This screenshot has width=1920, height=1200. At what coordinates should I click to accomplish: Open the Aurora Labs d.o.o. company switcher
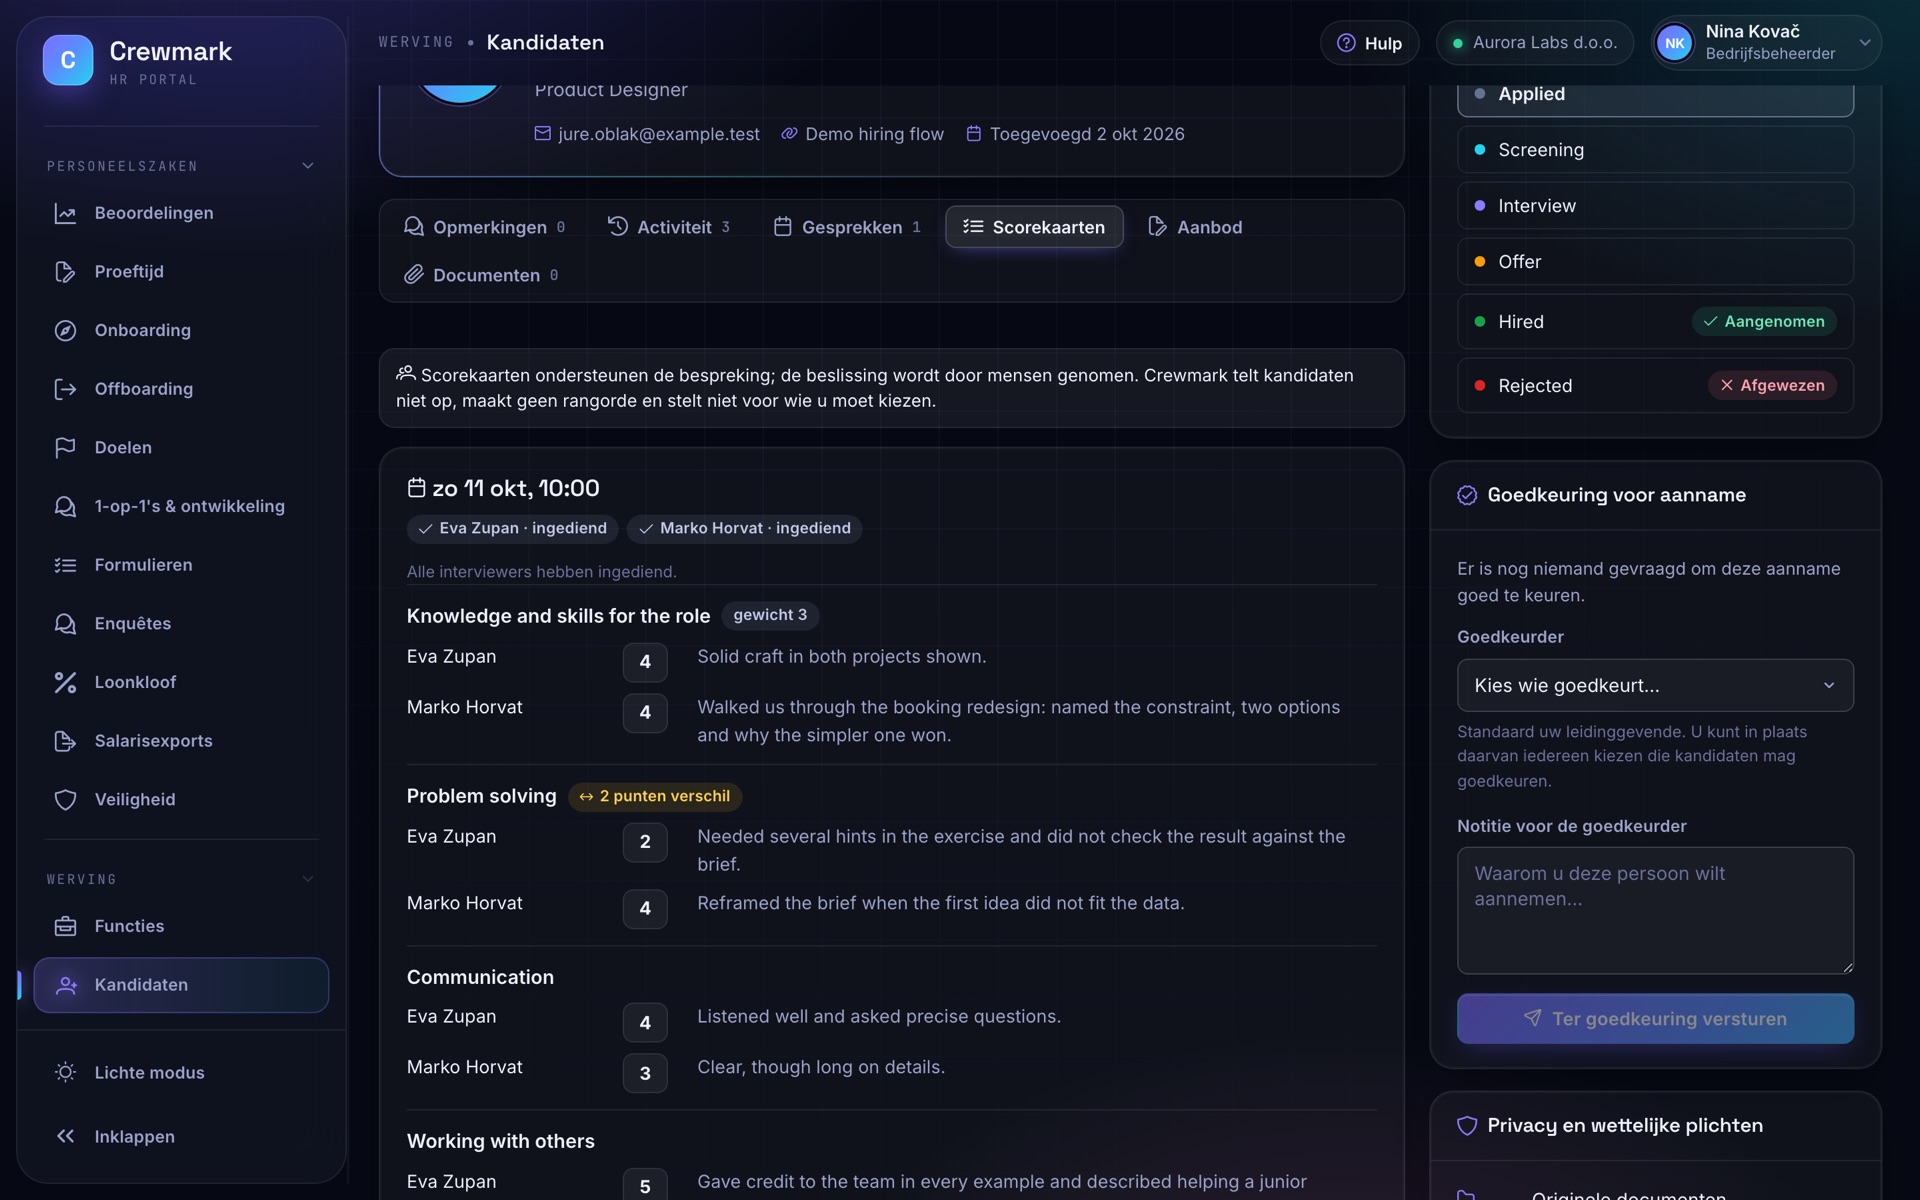point(1534,43)
